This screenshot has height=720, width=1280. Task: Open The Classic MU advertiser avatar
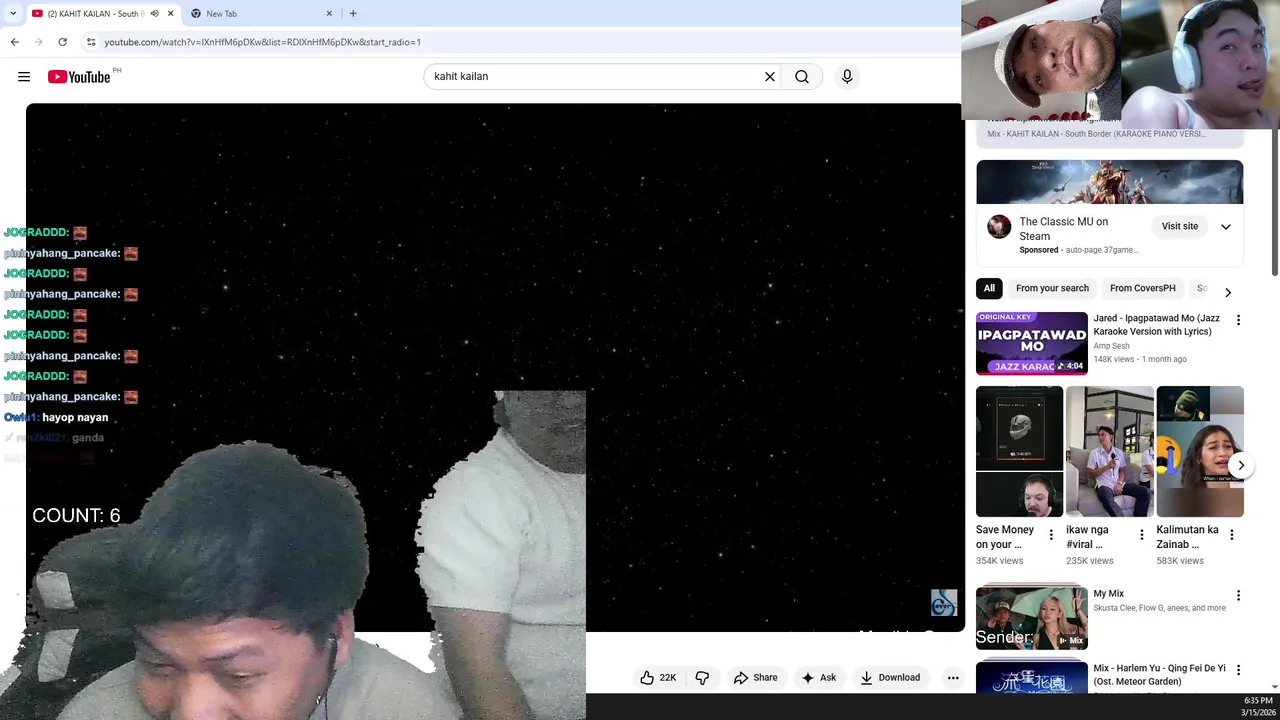tap(998, 227)
